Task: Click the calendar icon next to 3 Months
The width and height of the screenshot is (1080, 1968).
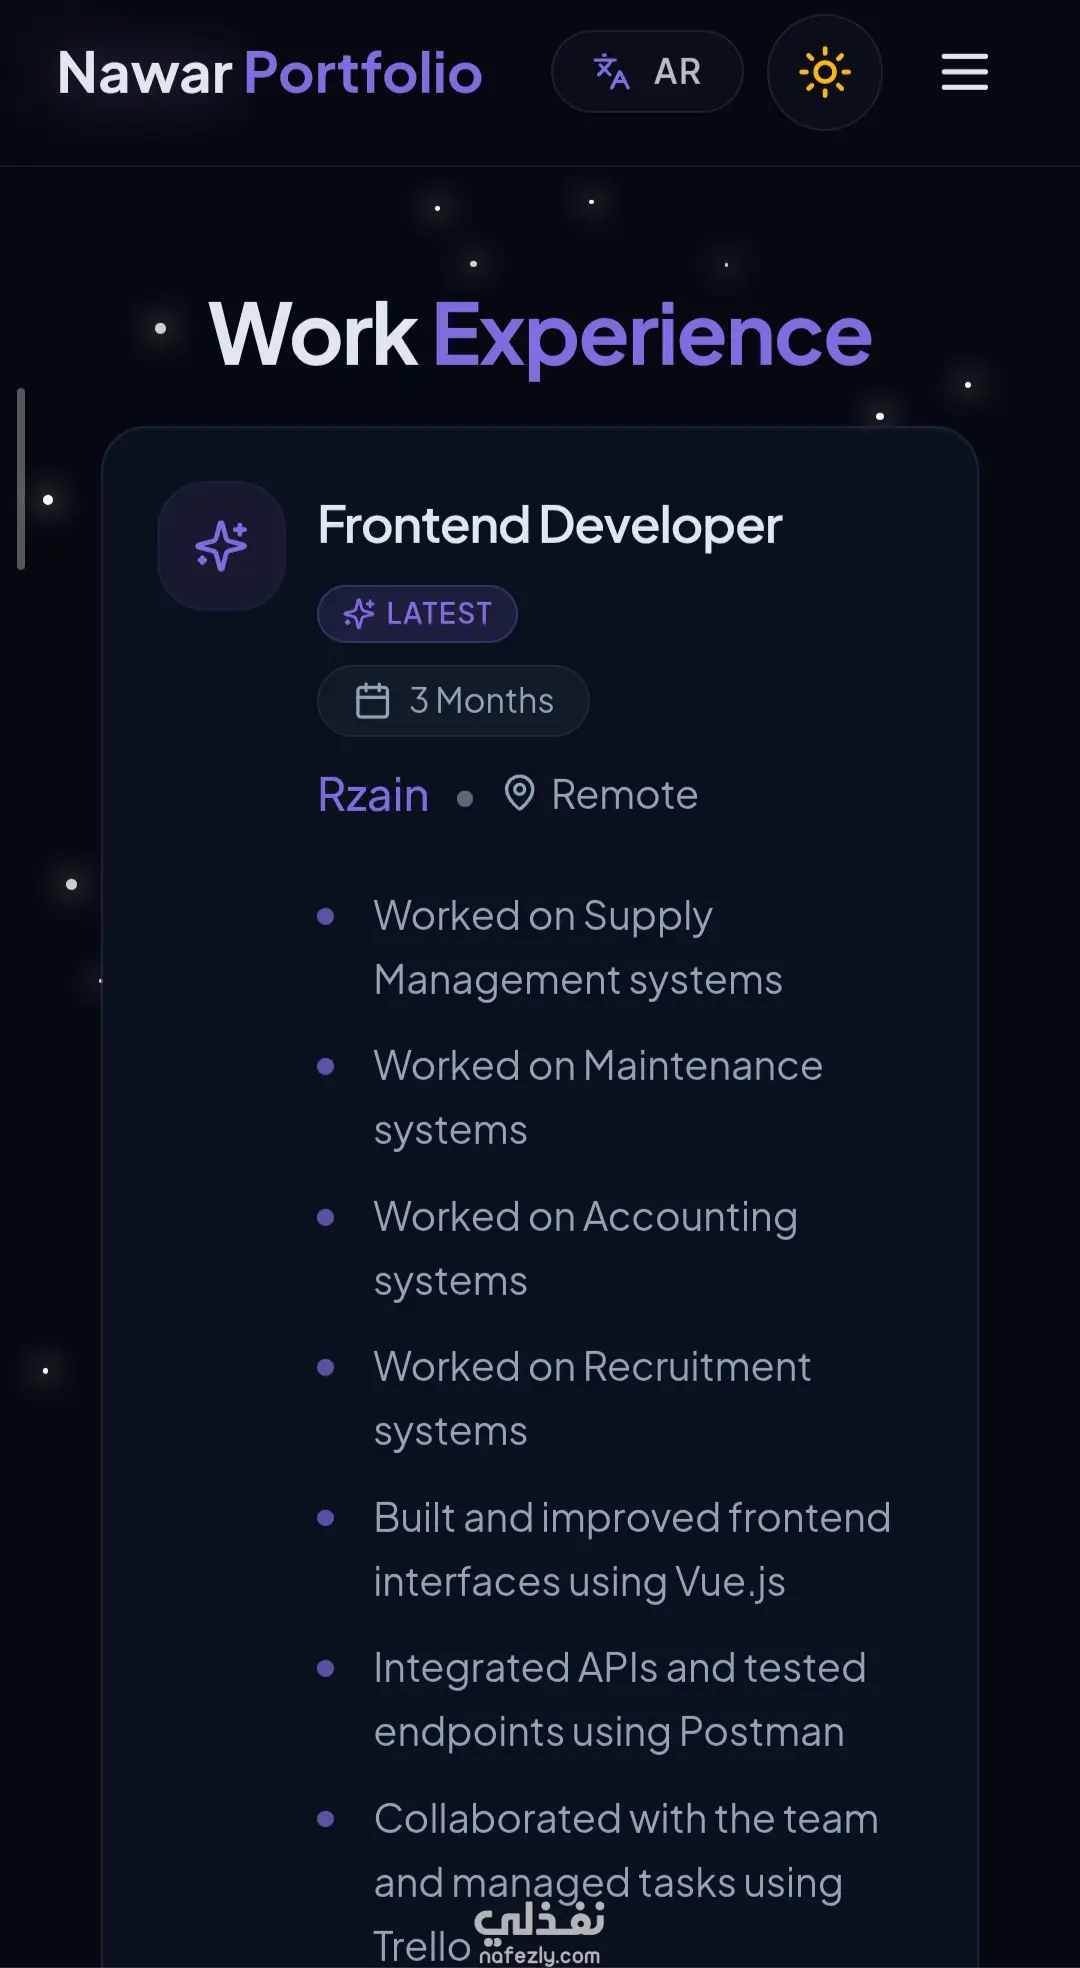Action: coord(373,701)
